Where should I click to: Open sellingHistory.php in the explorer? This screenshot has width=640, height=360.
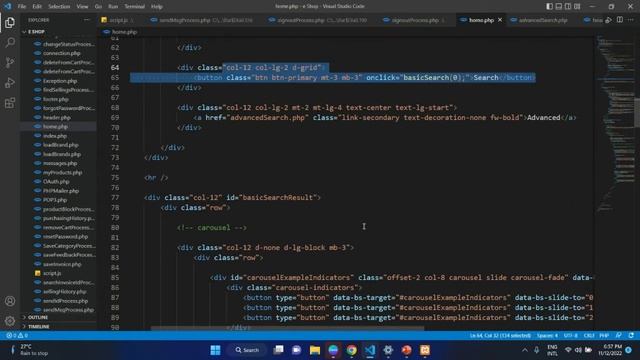[64, 291]
